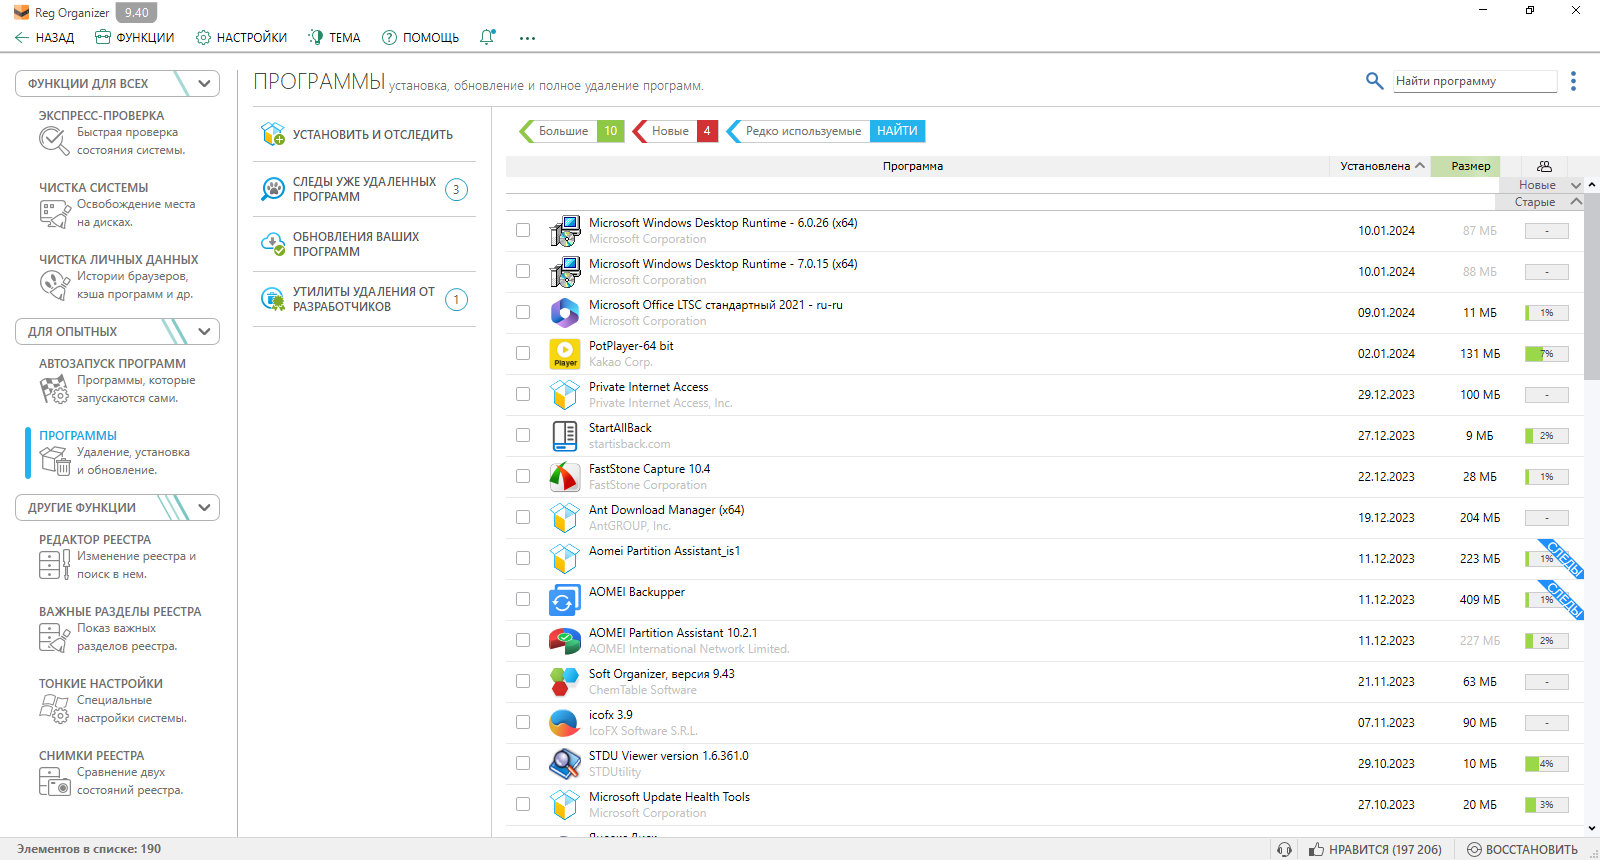Open the notifications bell icon

pyautogui.click(x=487, y=37)
